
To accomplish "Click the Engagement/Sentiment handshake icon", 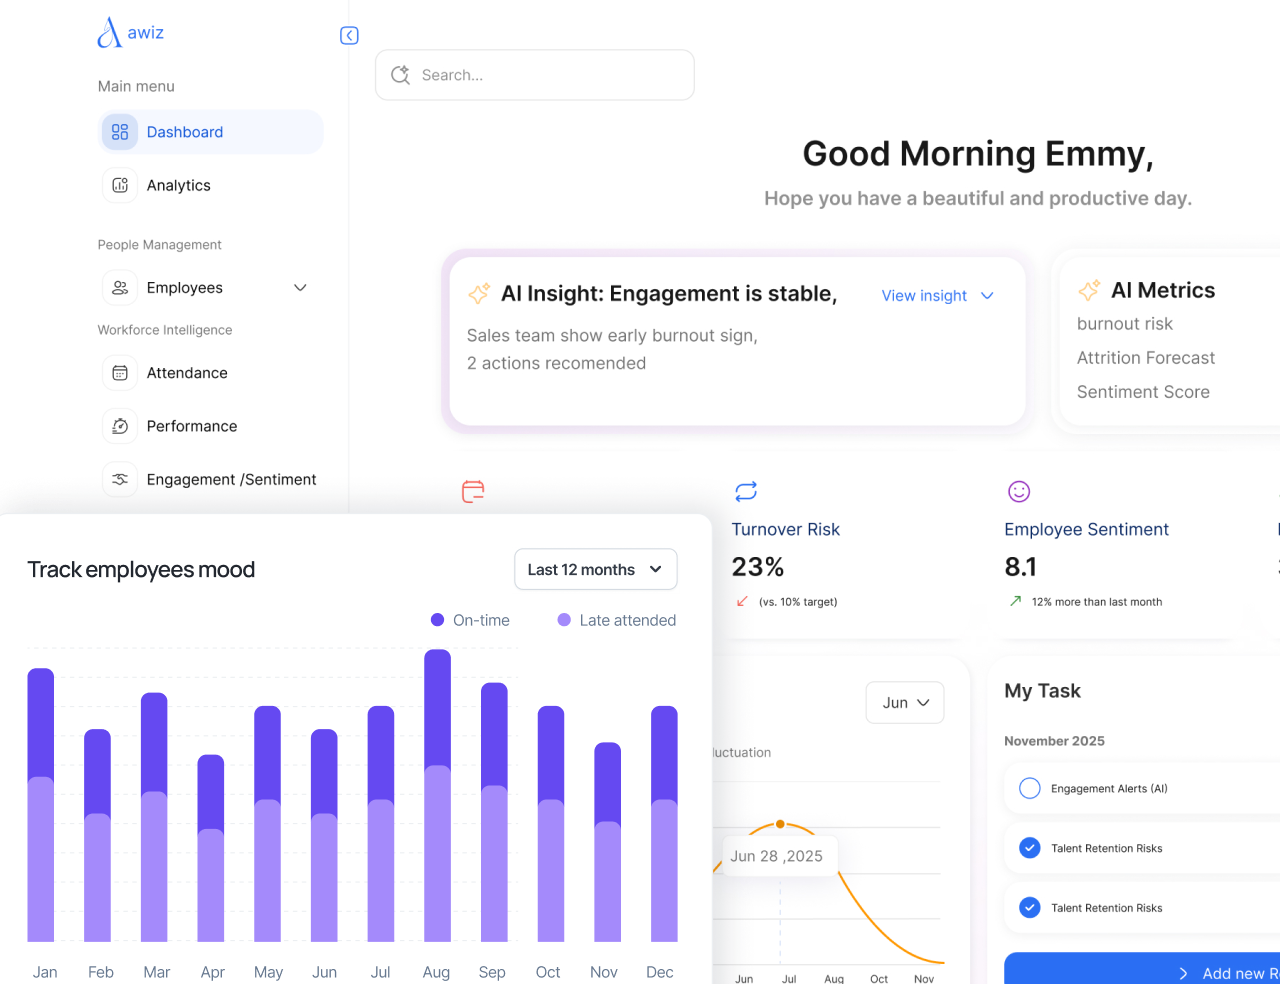I will pos(120,480).
